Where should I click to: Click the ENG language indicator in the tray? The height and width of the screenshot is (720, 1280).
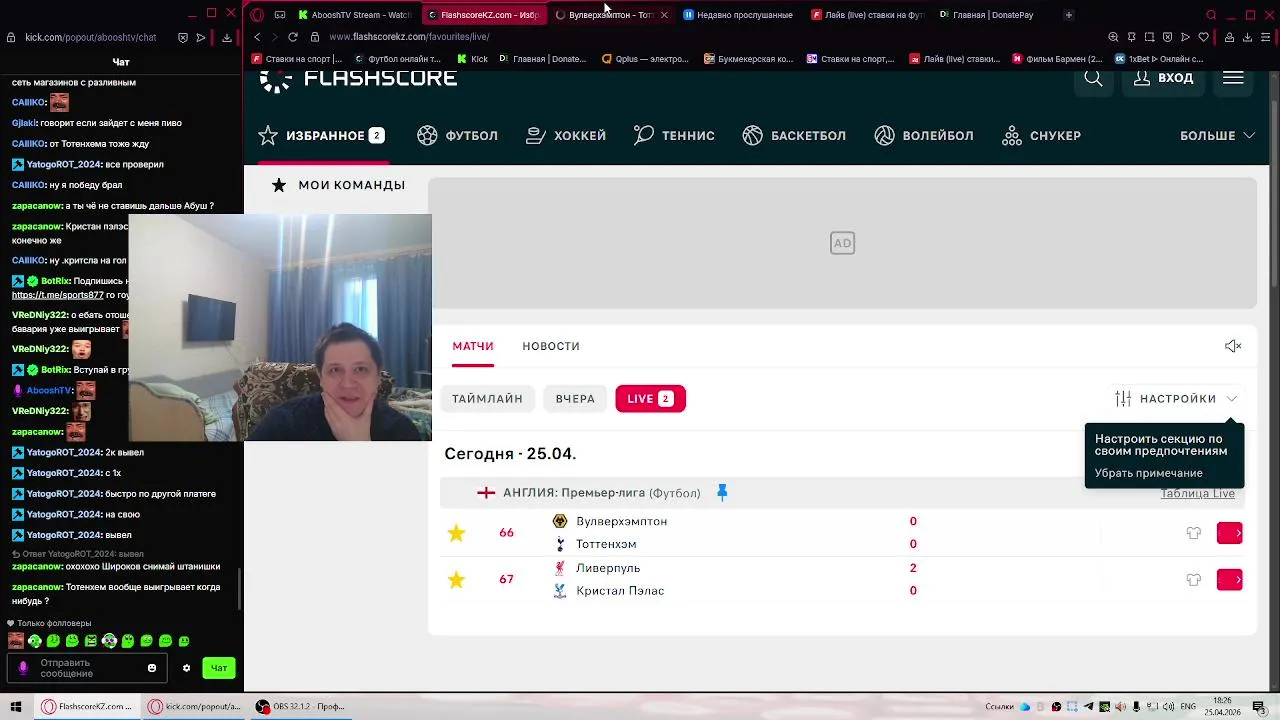1189,707
